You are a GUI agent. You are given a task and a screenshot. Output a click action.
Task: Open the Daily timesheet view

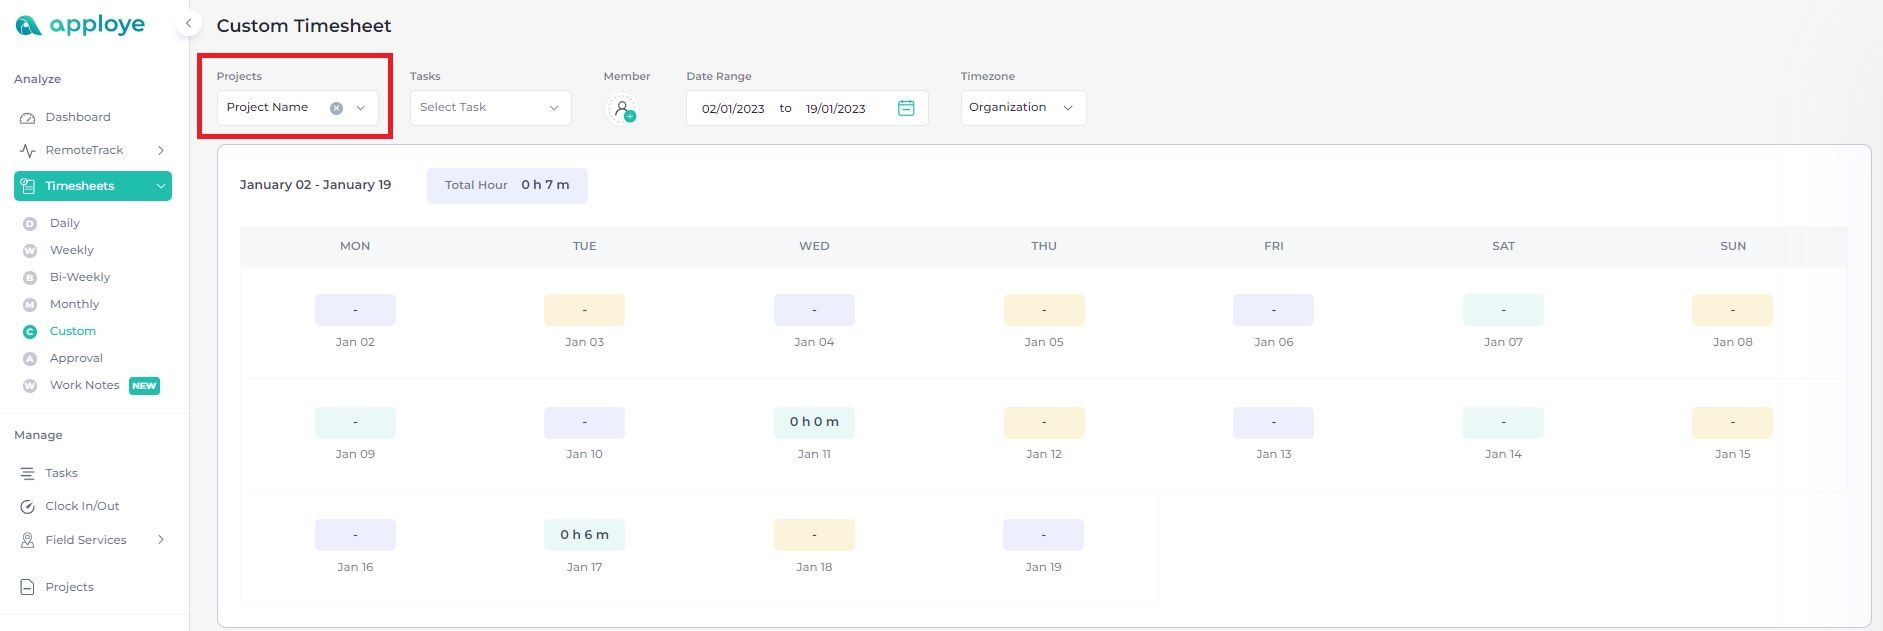65,223
